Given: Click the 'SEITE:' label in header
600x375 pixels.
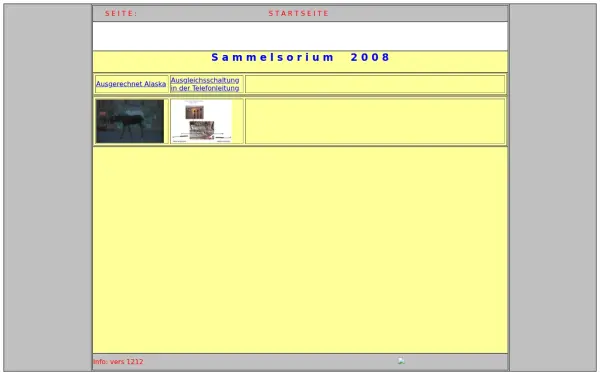Looking at the screenshot, I should point(121,13).
